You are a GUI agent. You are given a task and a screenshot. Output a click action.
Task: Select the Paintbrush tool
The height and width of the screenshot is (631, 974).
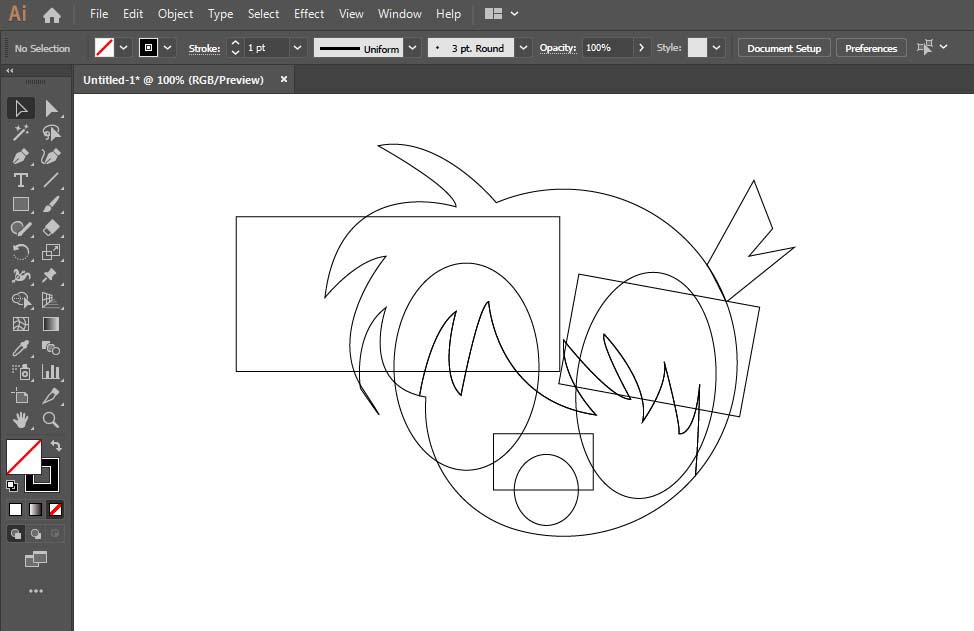point(51,204)
